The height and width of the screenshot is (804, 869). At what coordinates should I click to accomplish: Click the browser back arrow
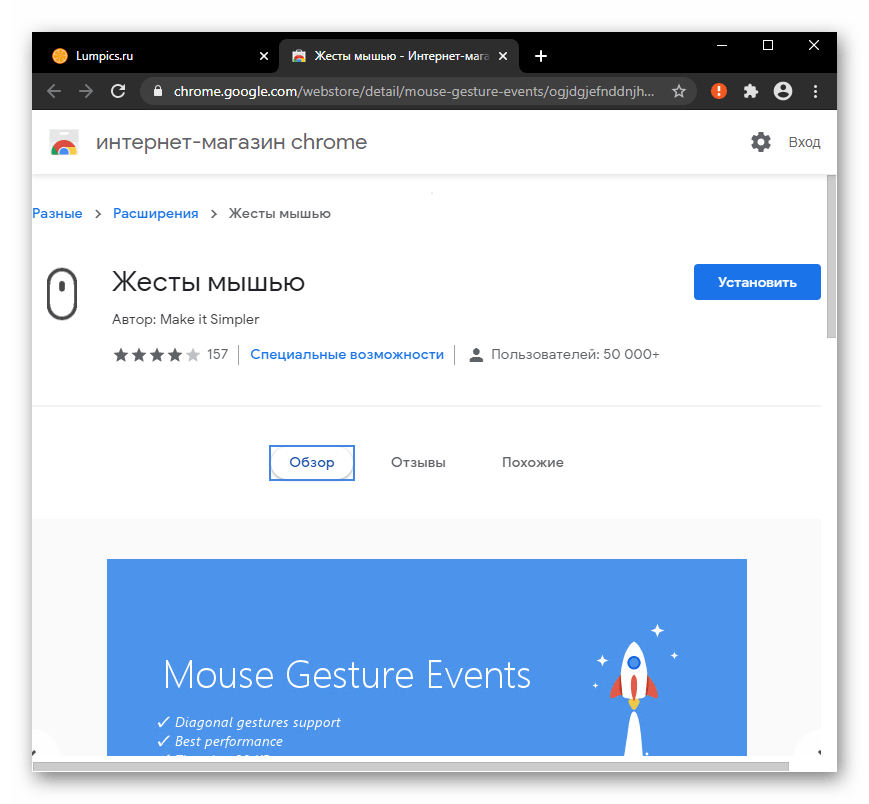54,91
